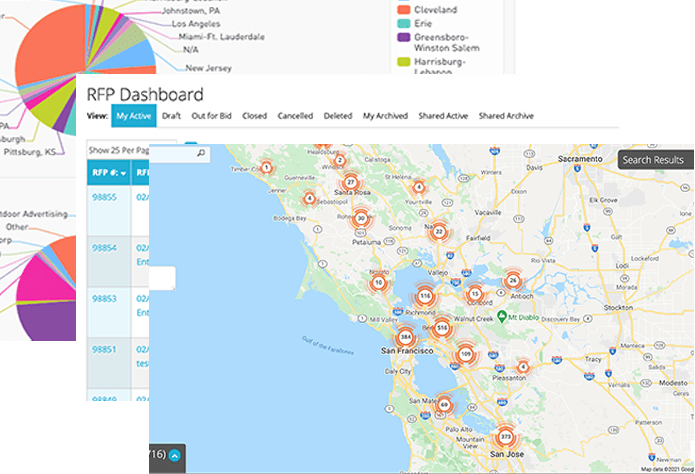Select the Closed view tab
Image resolution: width=695 pixels, height=474 pixels.
pyautogui.click(x=254, y=116)
